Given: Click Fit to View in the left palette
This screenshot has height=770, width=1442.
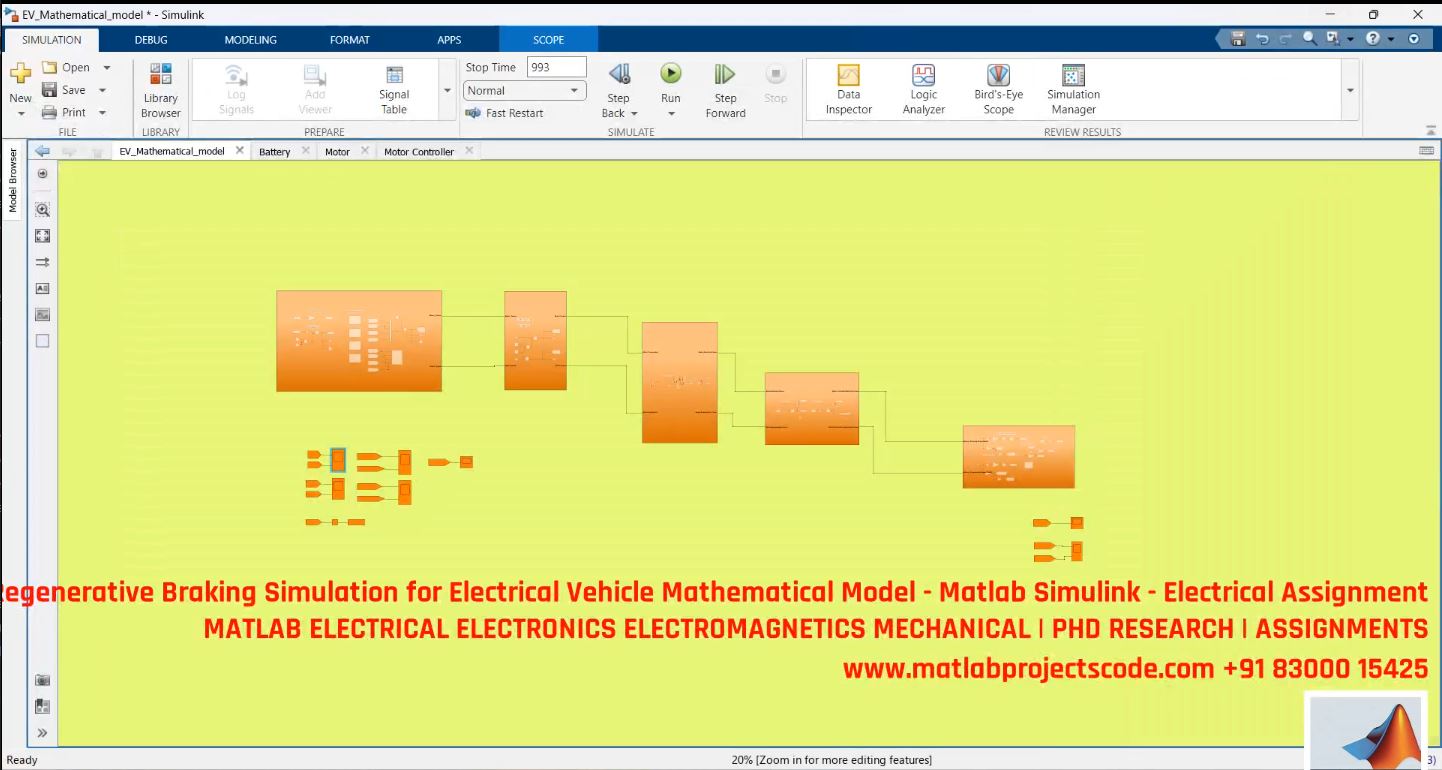Looking at the screenshot, I should [x=42, y=235].
